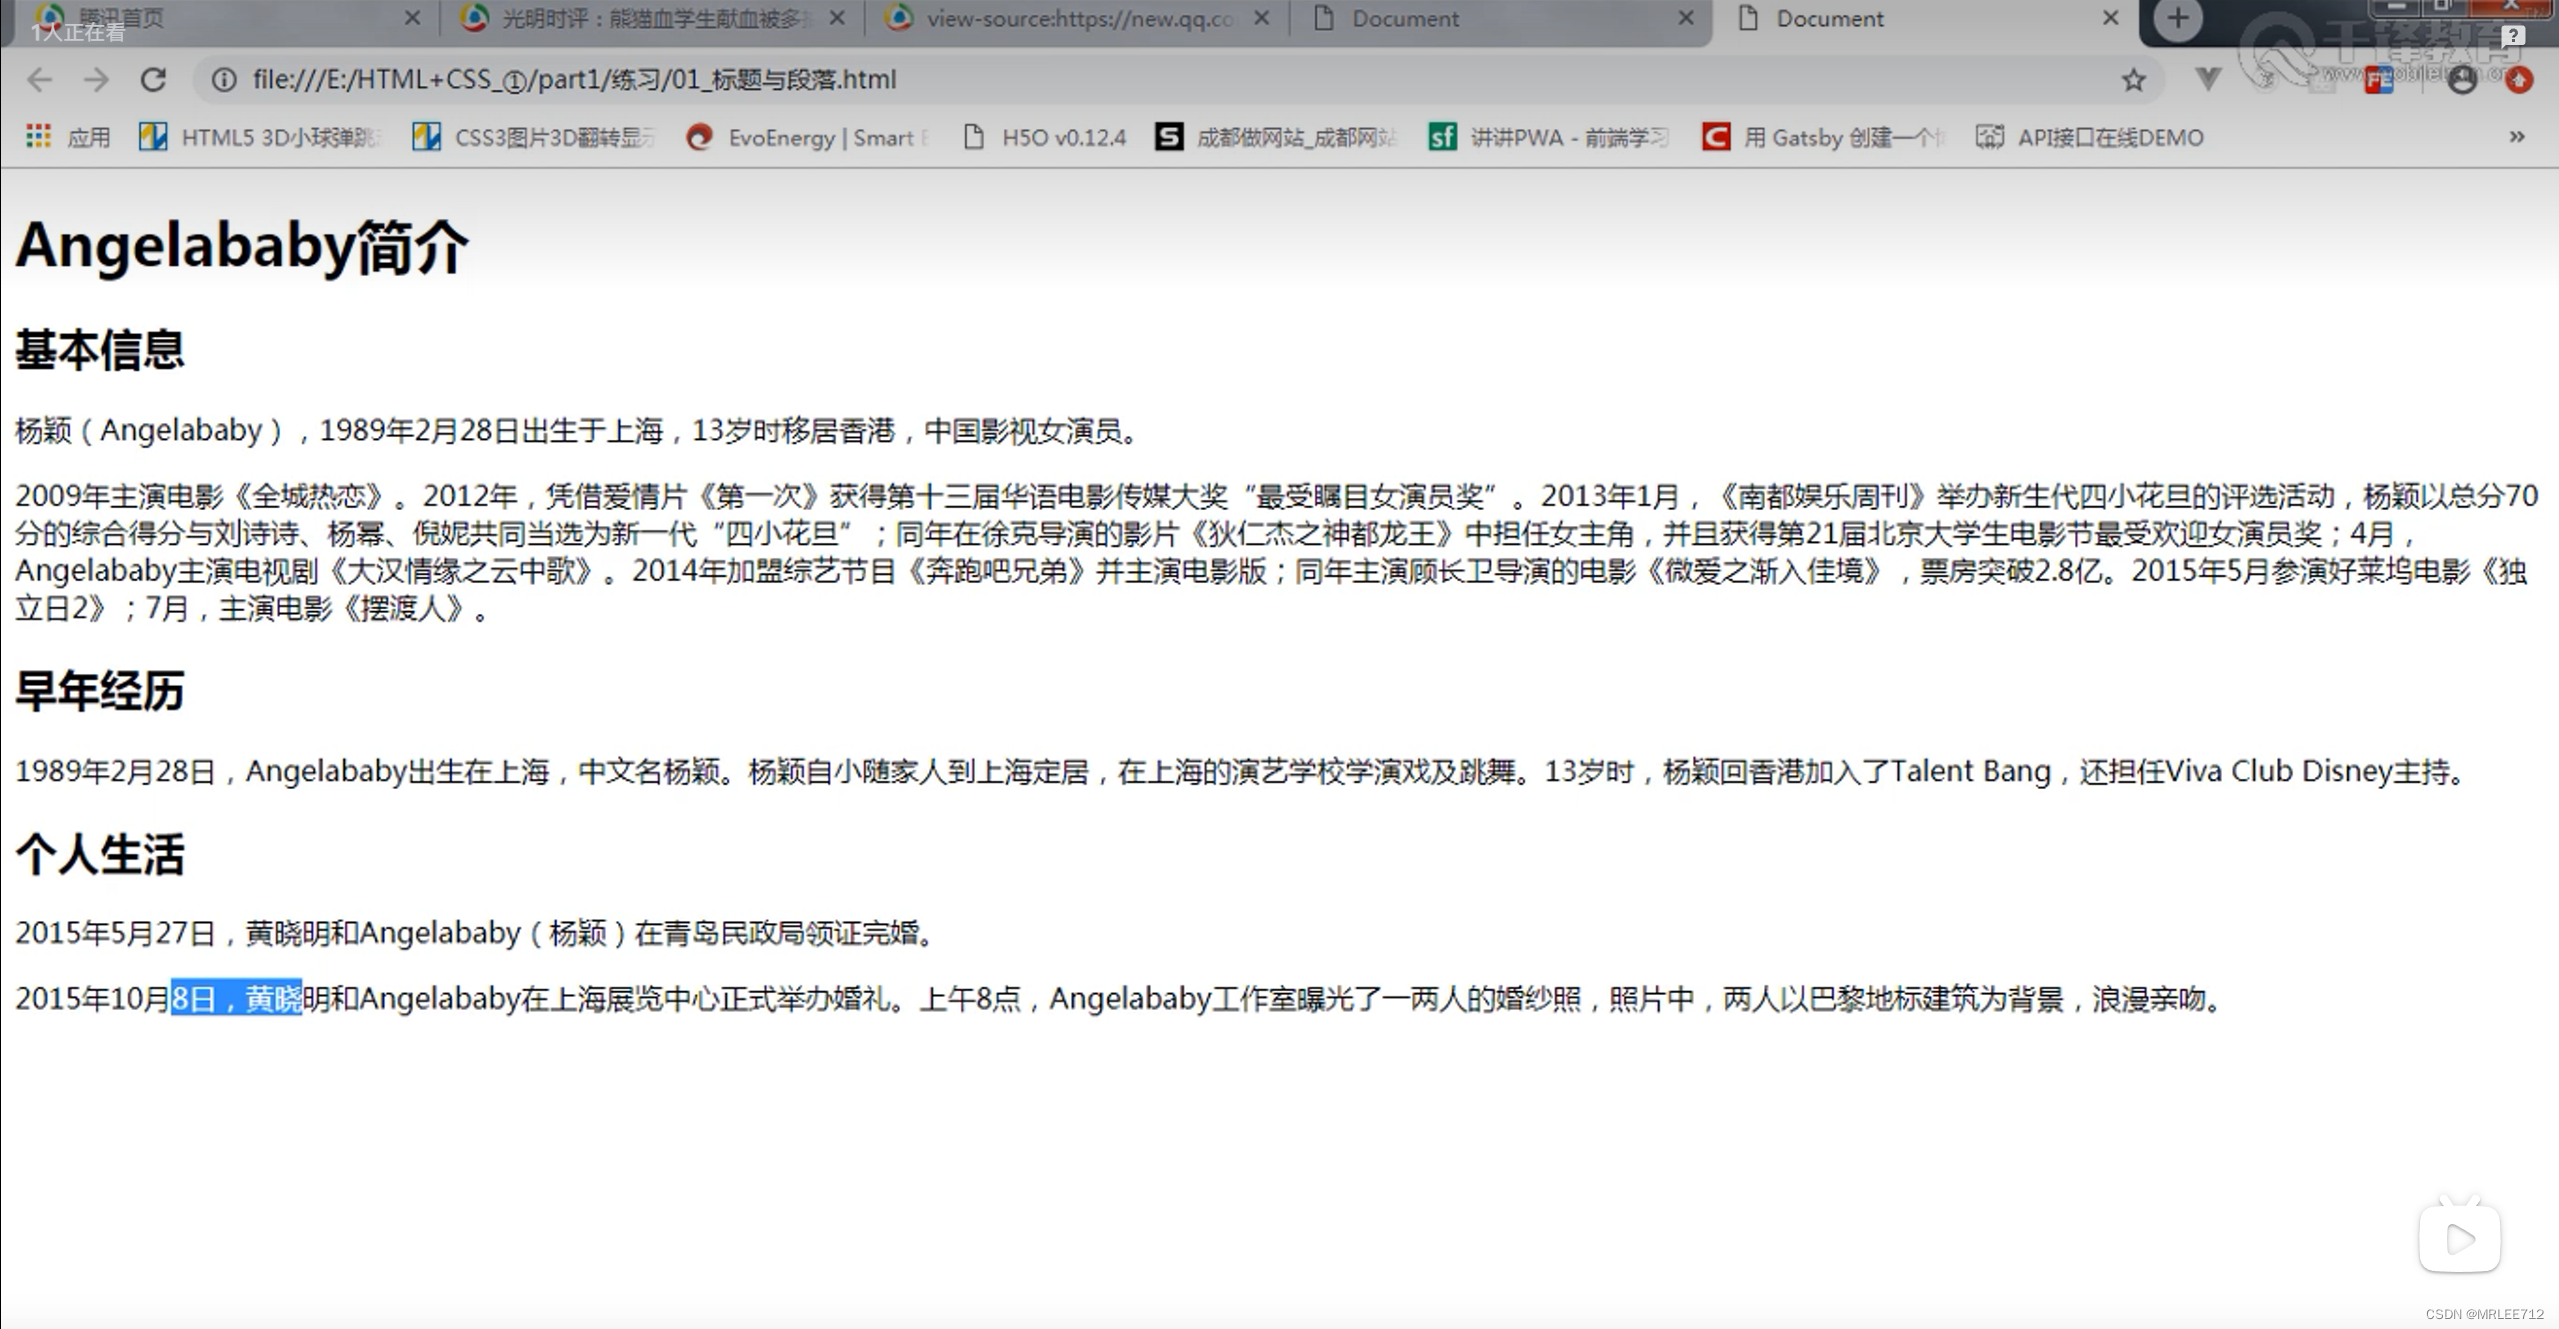Bookmark this page with the star icon
Image resolution: width=2559 pixels, height=1329 pixels.
point(2133,79)
